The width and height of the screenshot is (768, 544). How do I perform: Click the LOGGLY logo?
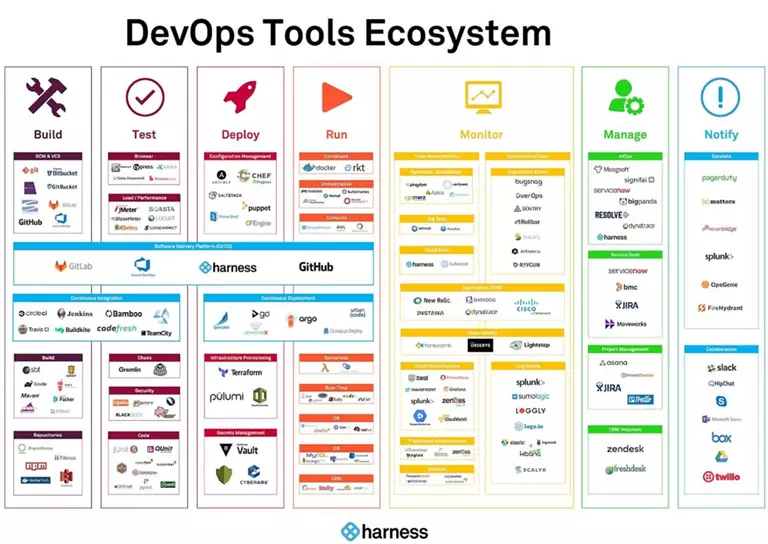(530, 411)
